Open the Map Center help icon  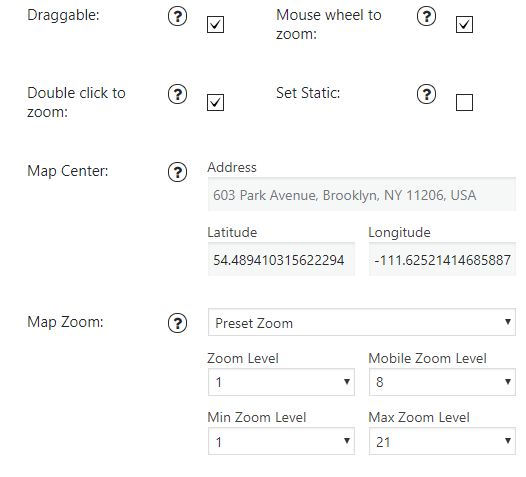(177, 172)
